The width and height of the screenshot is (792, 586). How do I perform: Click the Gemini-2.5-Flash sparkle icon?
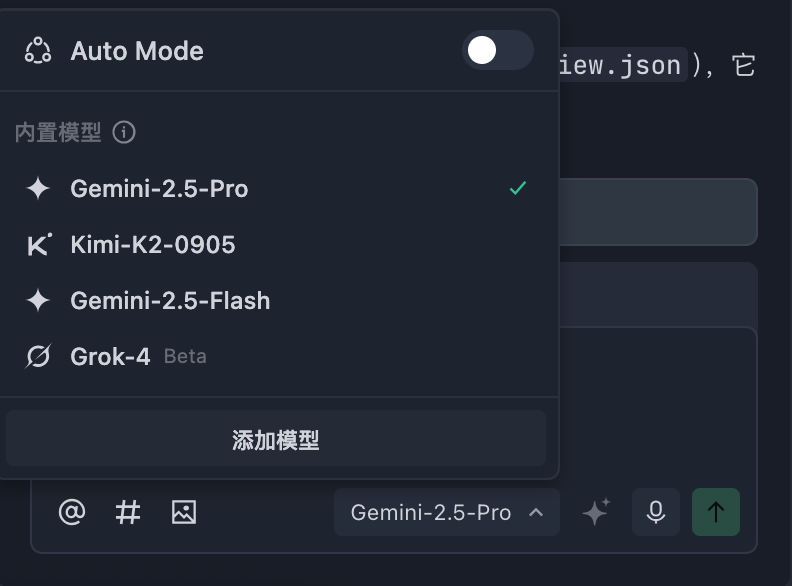click(x=38, y=301)
